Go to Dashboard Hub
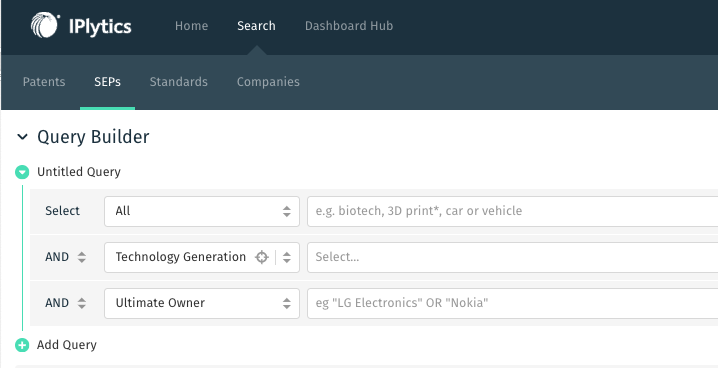The height and width of the screenshot is (368, 718). coord(349,26)
